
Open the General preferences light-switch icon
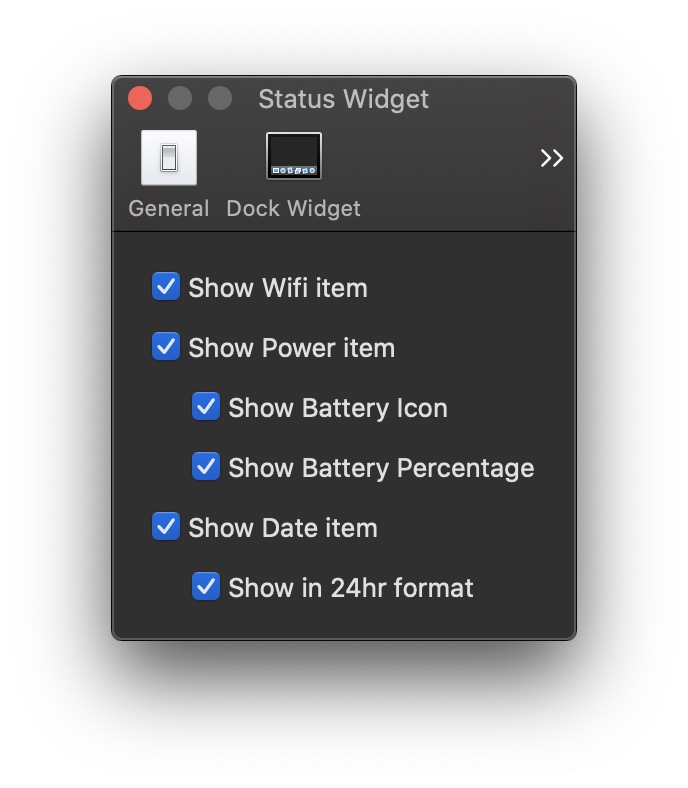tap(169, 158)
